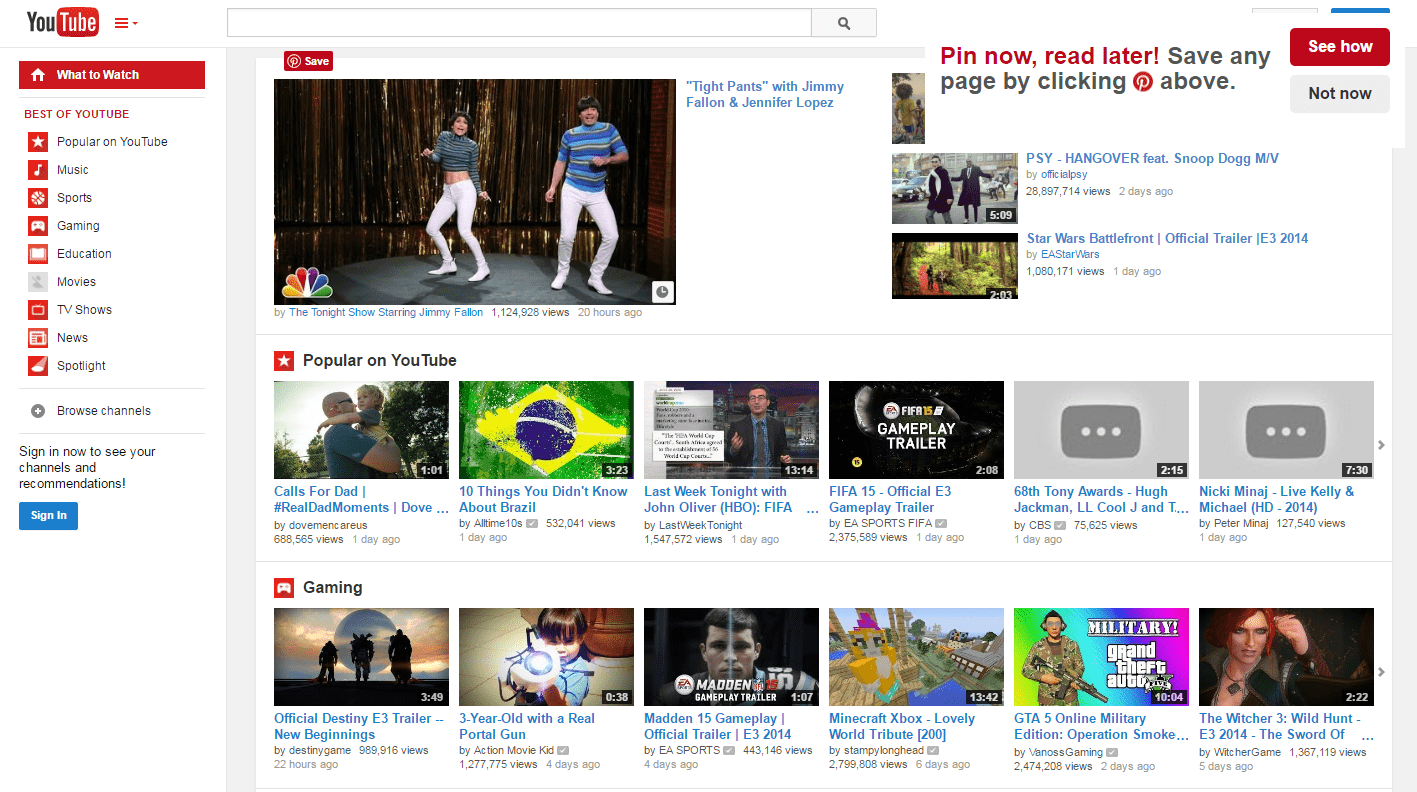Click the Browse channels plus icon
The height and width of the screenshot is (792, 1417).
tap(38, 411)
